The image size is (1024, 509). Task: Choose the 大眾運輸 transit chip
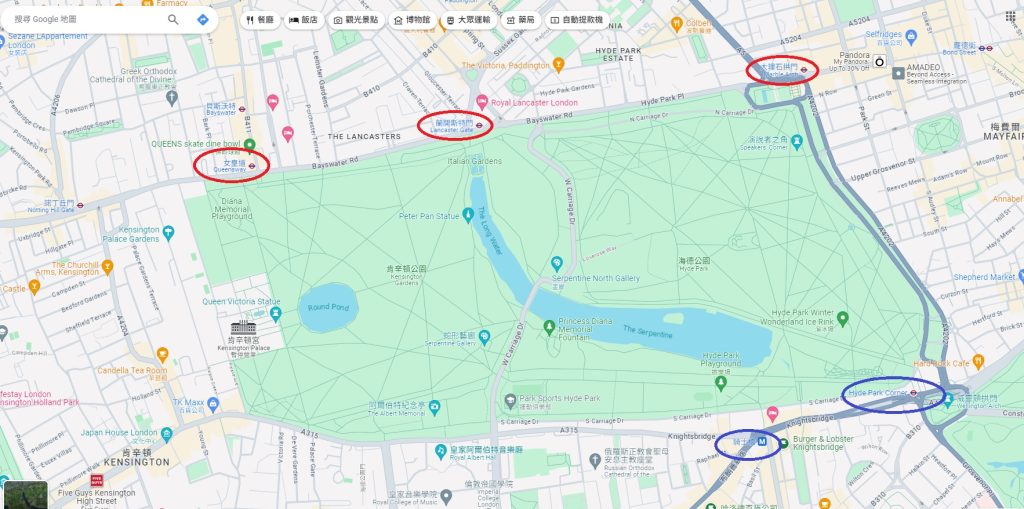point(468,20)
